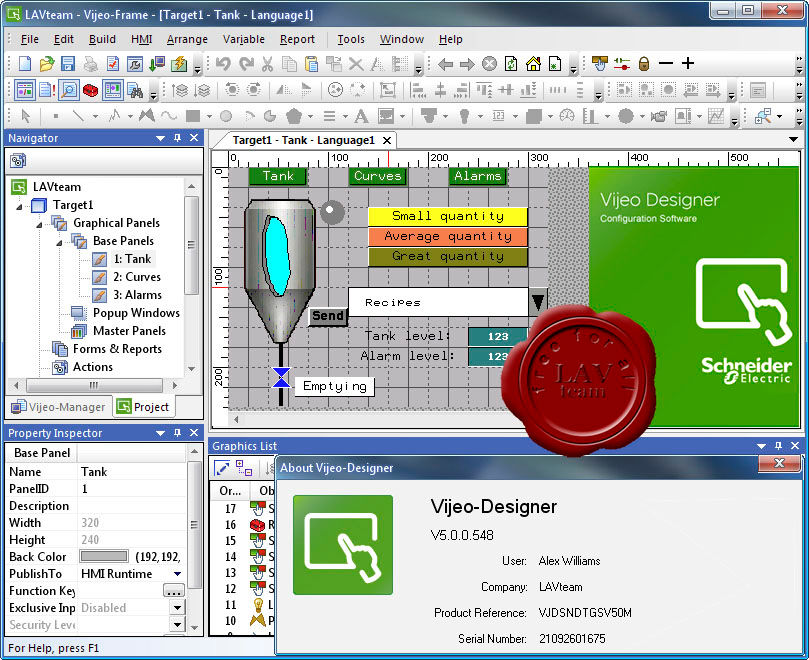The image size is (809, 660).
Task: Click the Paste clipboard icon
Action: coord(311,64)
